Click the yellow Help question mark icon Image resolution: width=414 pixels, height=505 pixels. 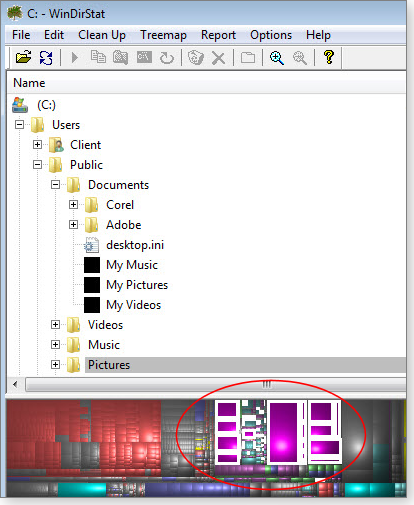[x=329, y=57]
